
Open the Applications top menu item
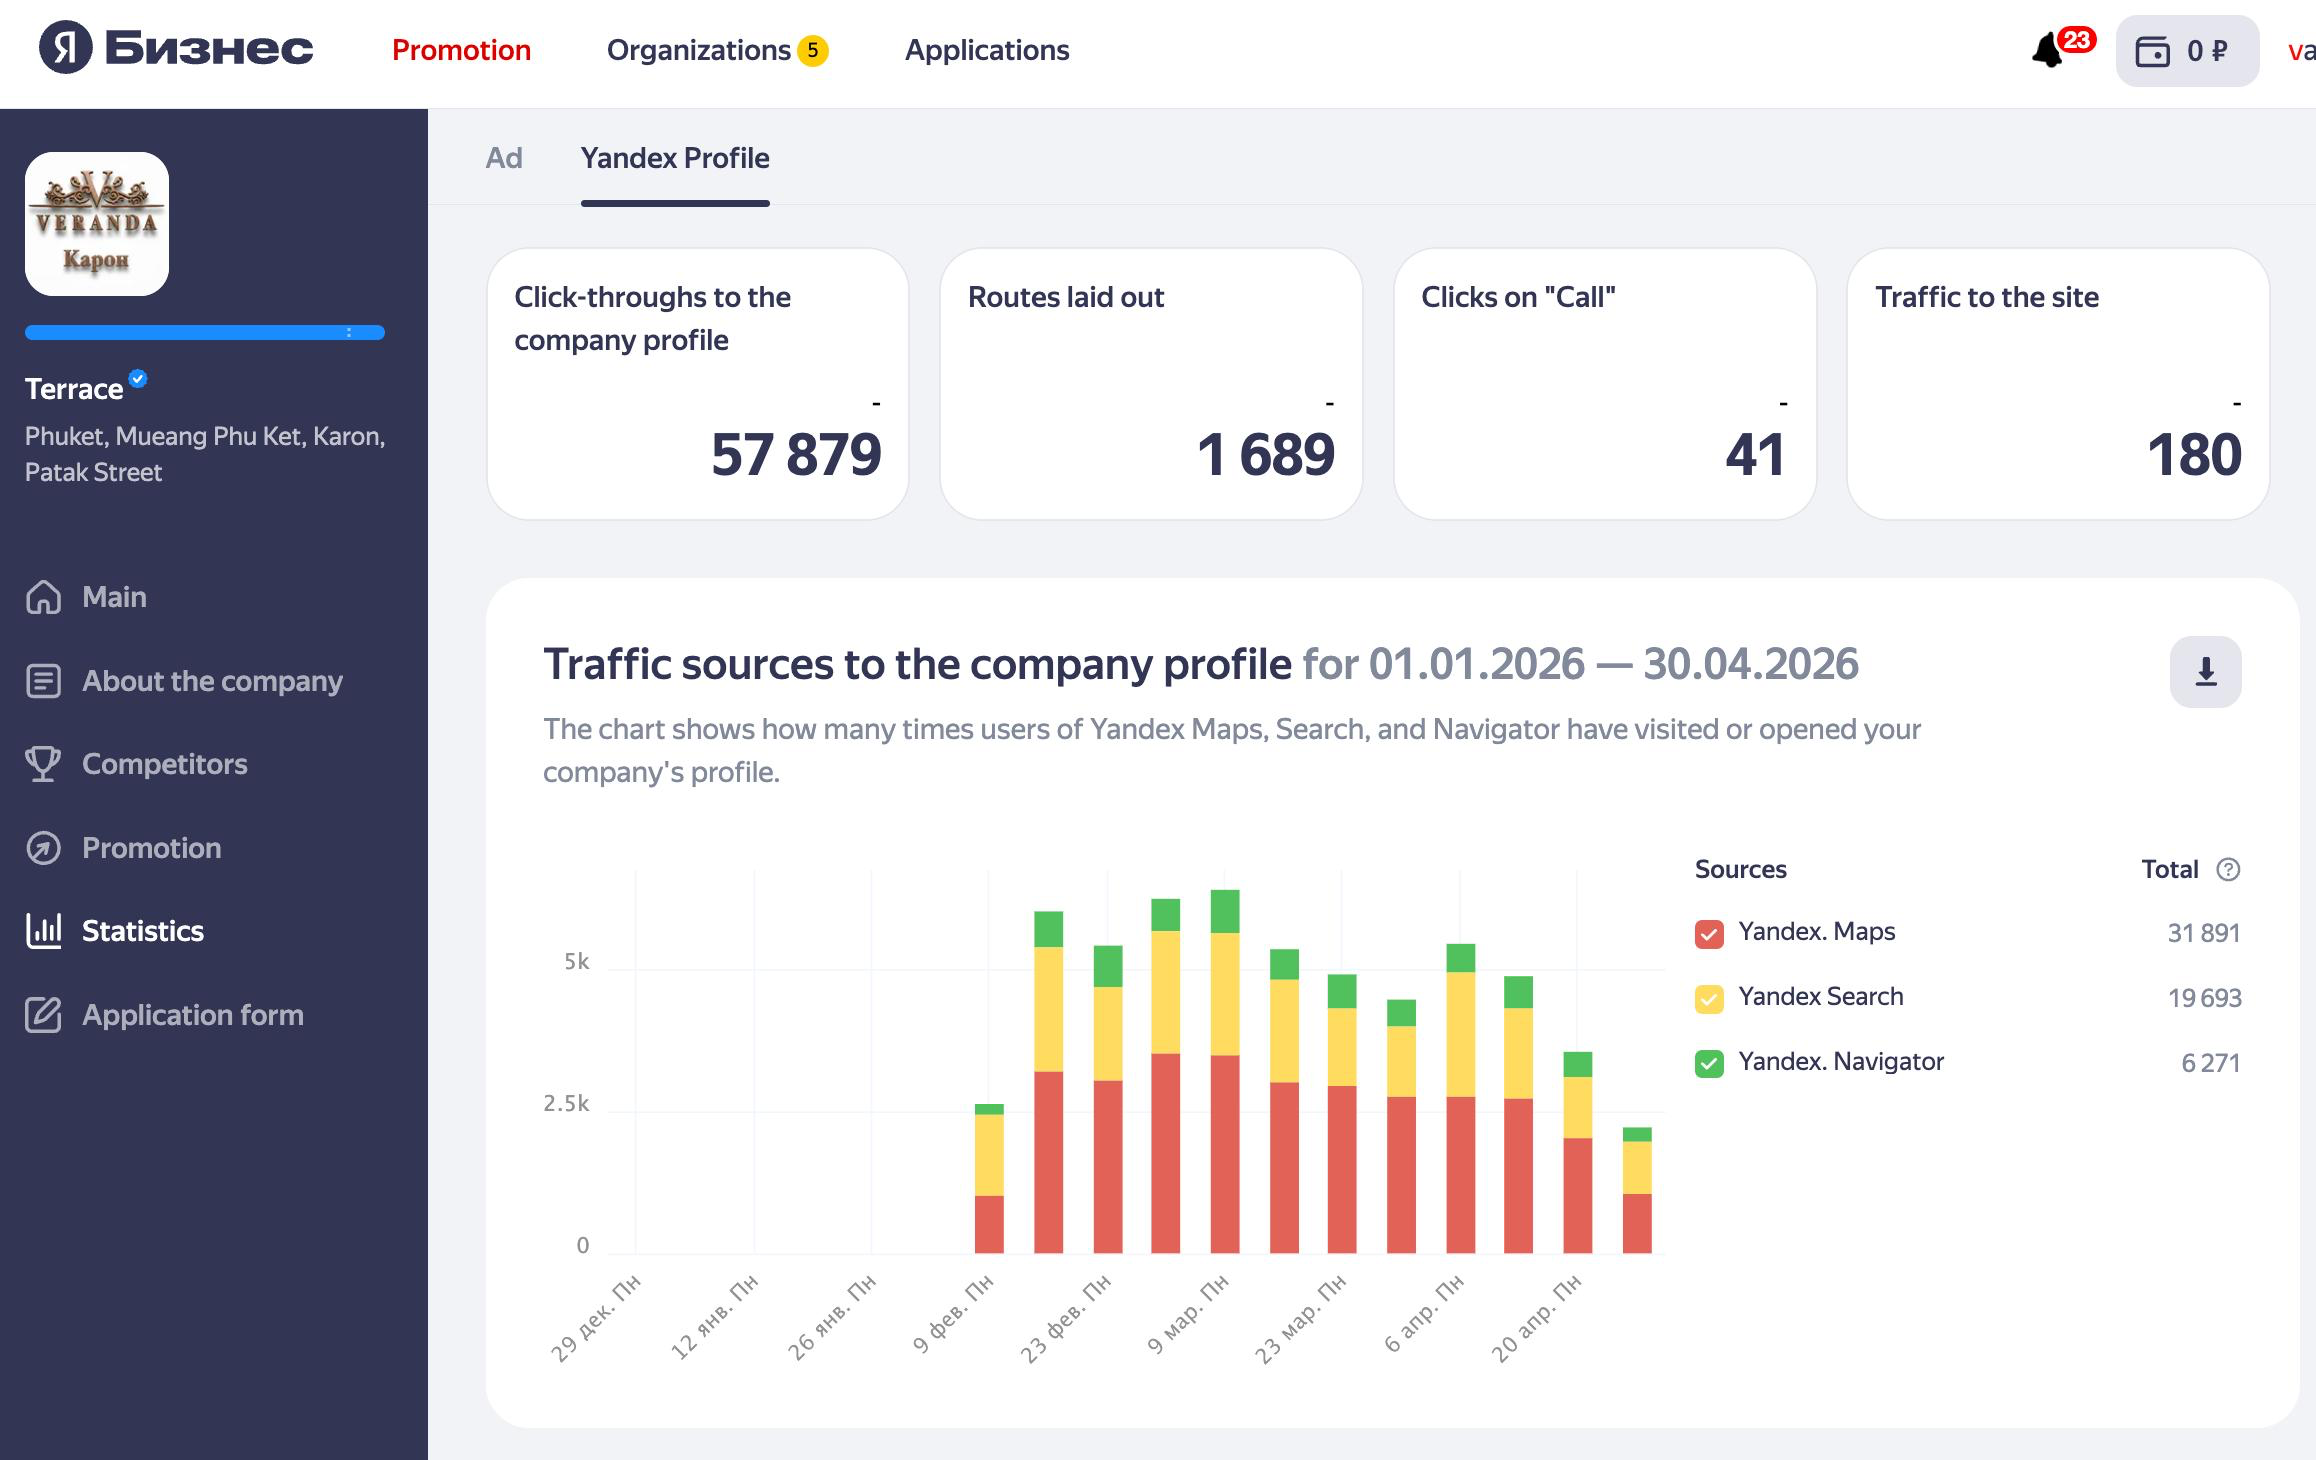tap(987, 50)
